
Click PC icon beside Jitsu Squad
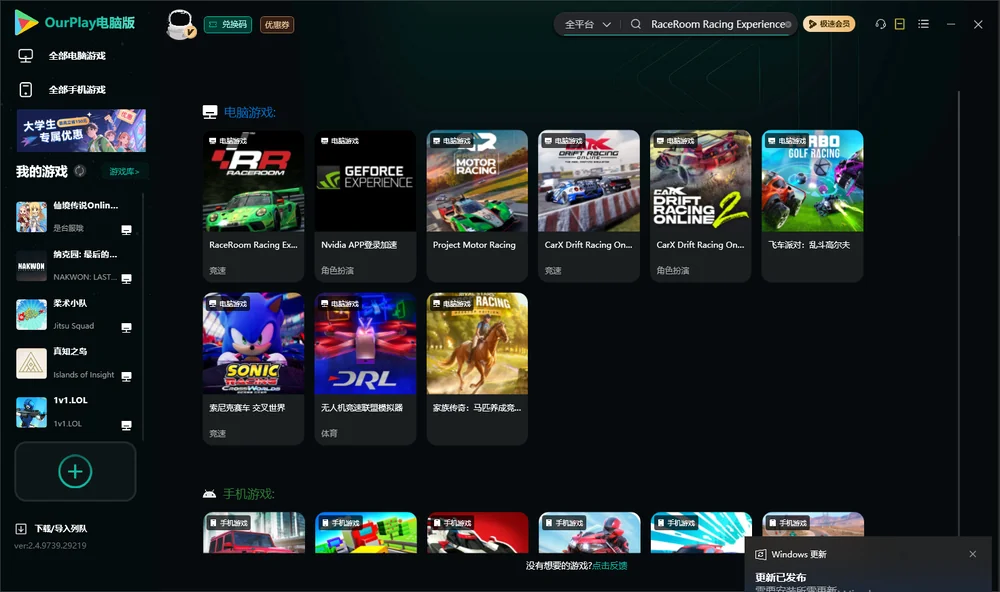point(126,327)
